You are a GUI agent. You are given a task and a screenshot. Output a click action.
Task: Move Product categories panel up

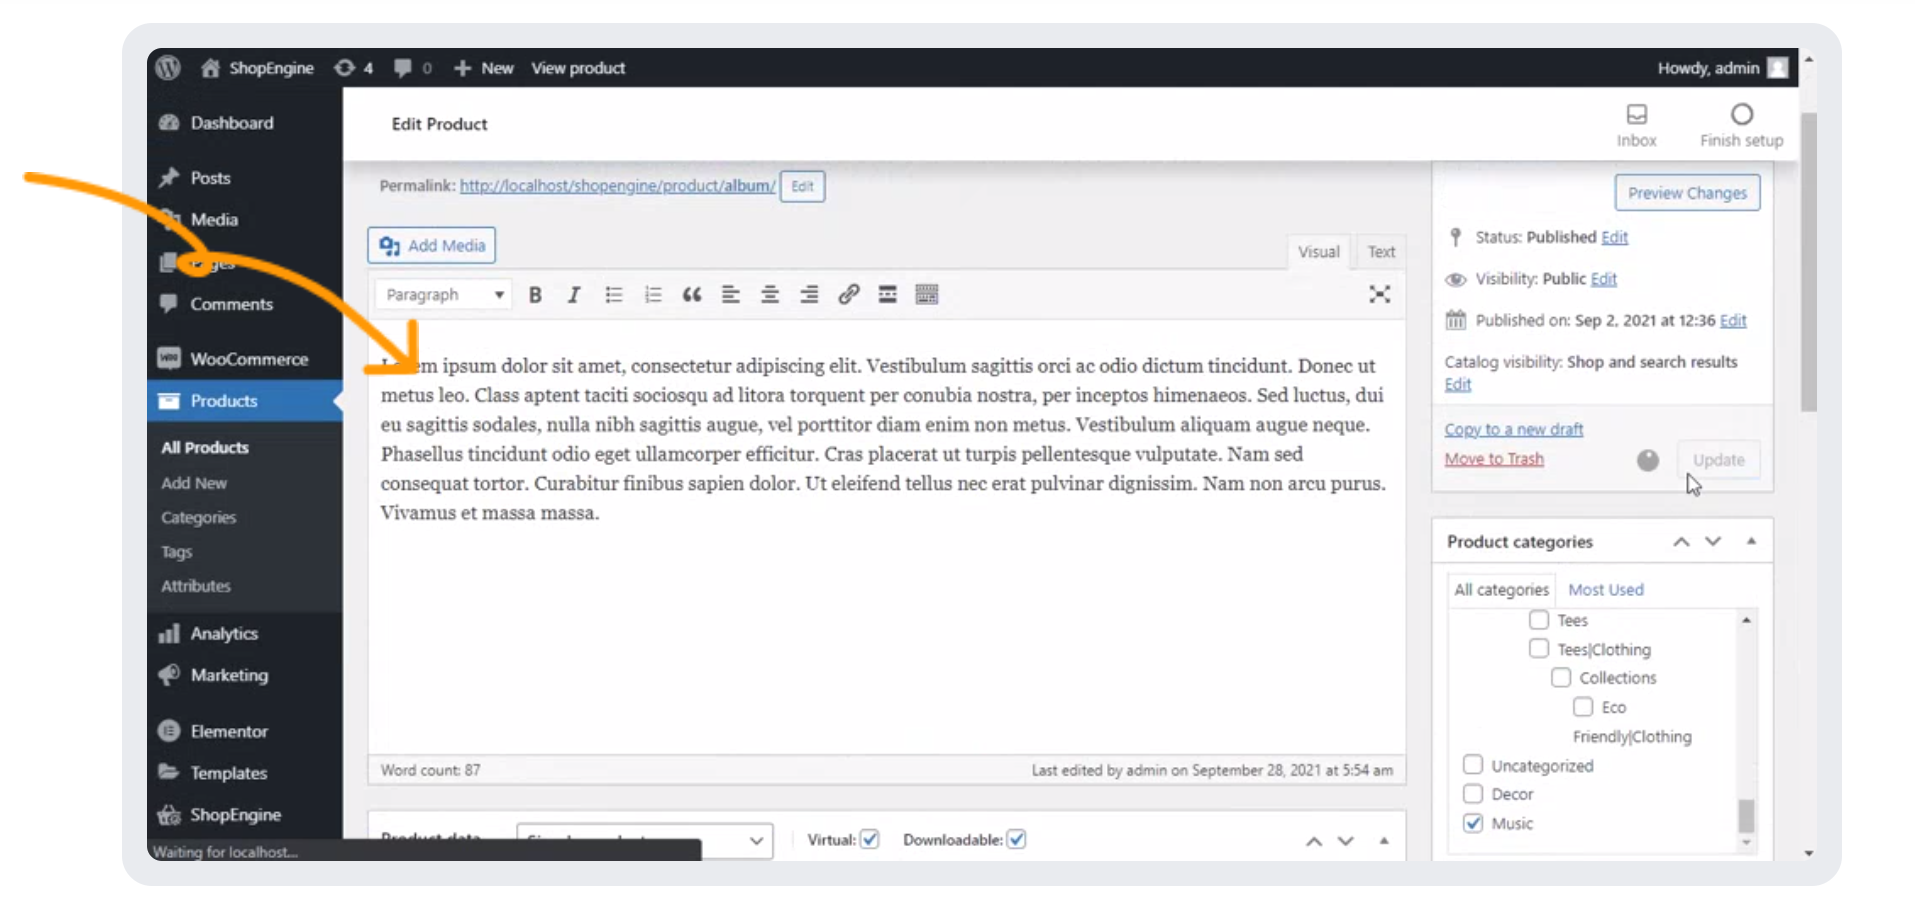pos(1682,542)
